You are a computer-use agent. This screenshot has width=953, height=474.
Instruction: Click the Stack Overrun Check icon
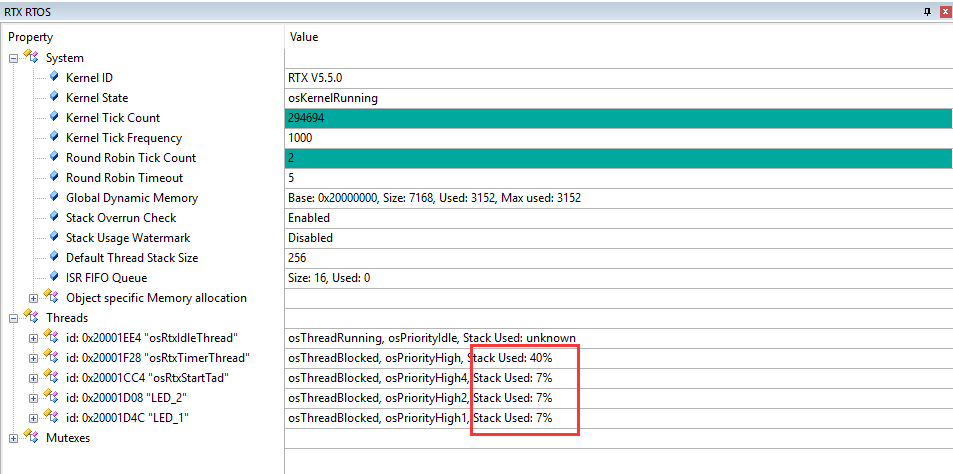point(54,217)
